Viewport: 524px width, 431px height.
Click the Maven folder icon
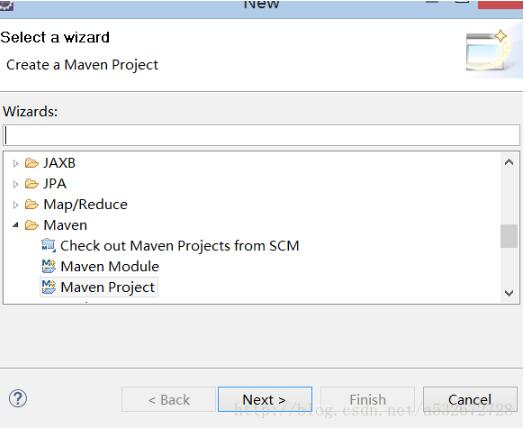(31, 225)
